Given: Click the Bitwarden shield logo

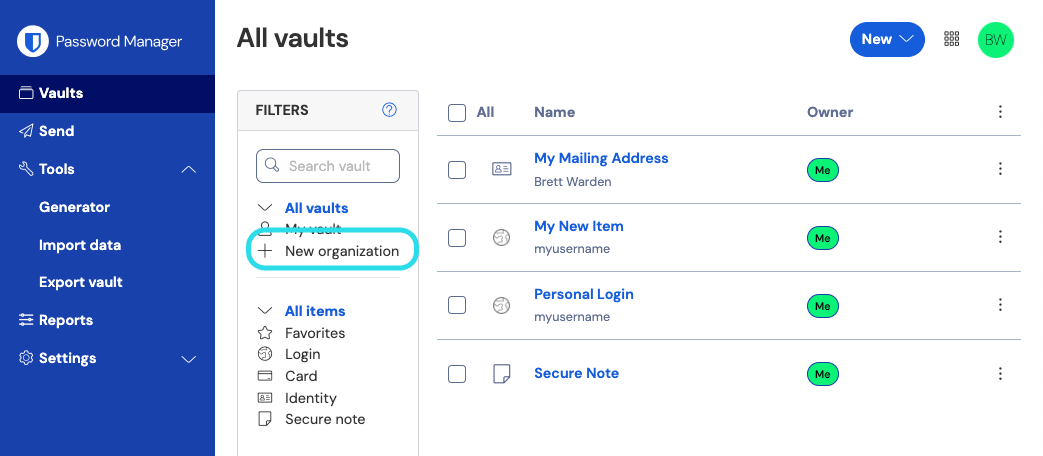Looking at the screenshot, I should [33, 41].
